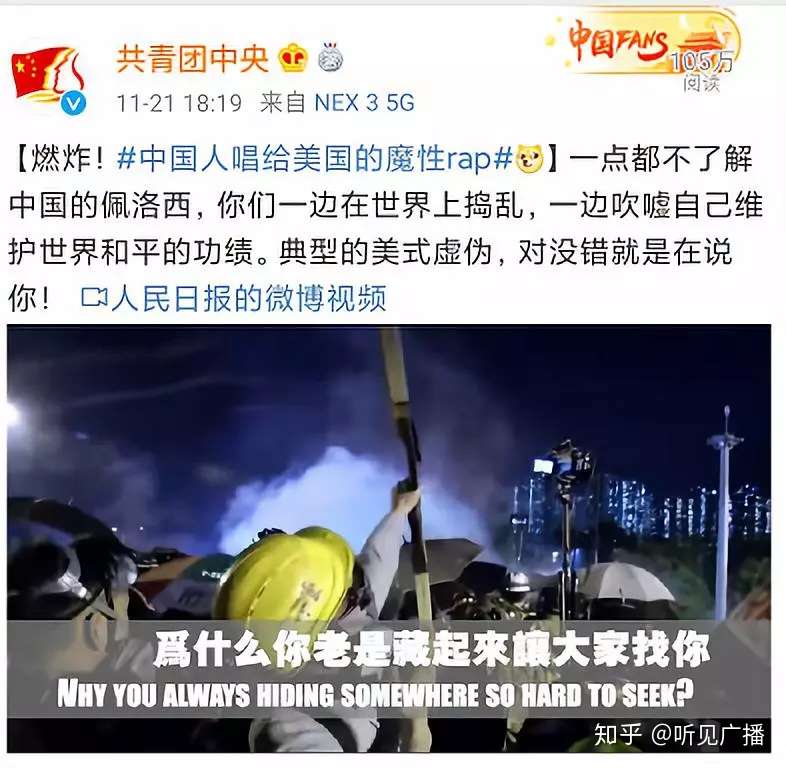The image size is (786, 768).
Task: Click the silver medal badge icon
Action: 331,57
